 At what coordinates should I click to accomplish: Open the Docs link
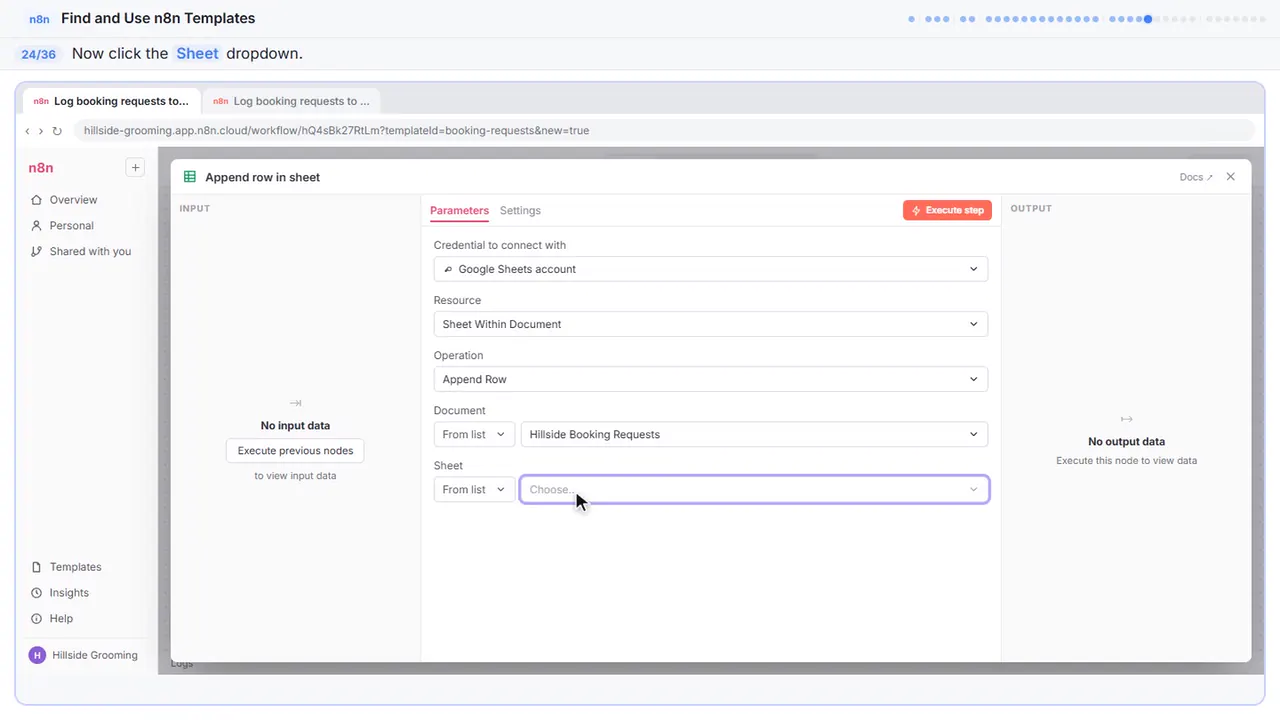1196,177
